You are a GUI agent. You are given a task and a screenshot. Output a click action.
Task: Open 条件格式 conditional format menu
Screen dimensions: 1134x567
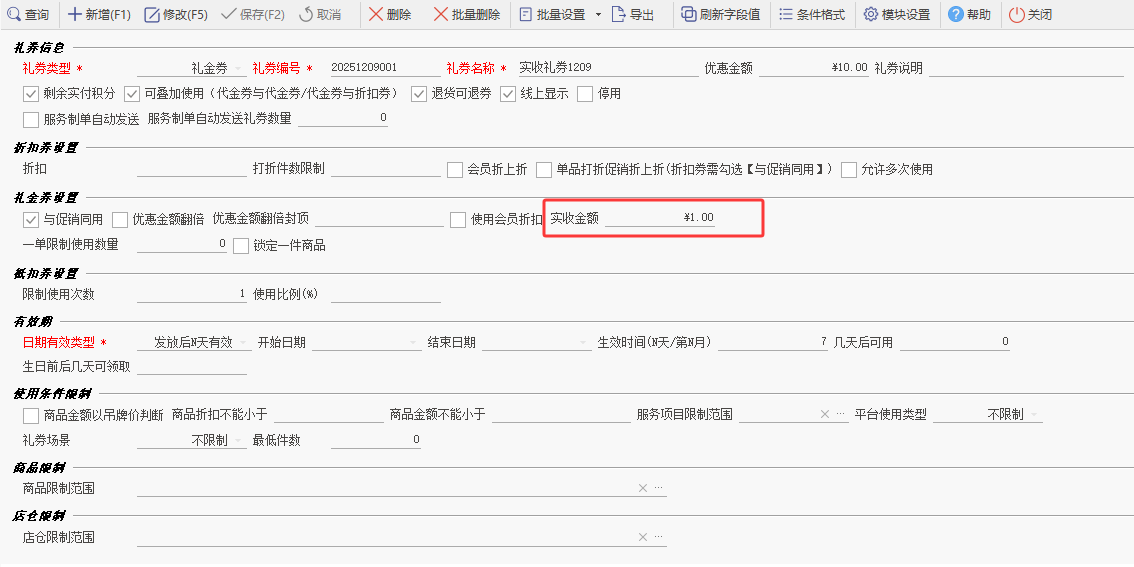tap(786, 15)
